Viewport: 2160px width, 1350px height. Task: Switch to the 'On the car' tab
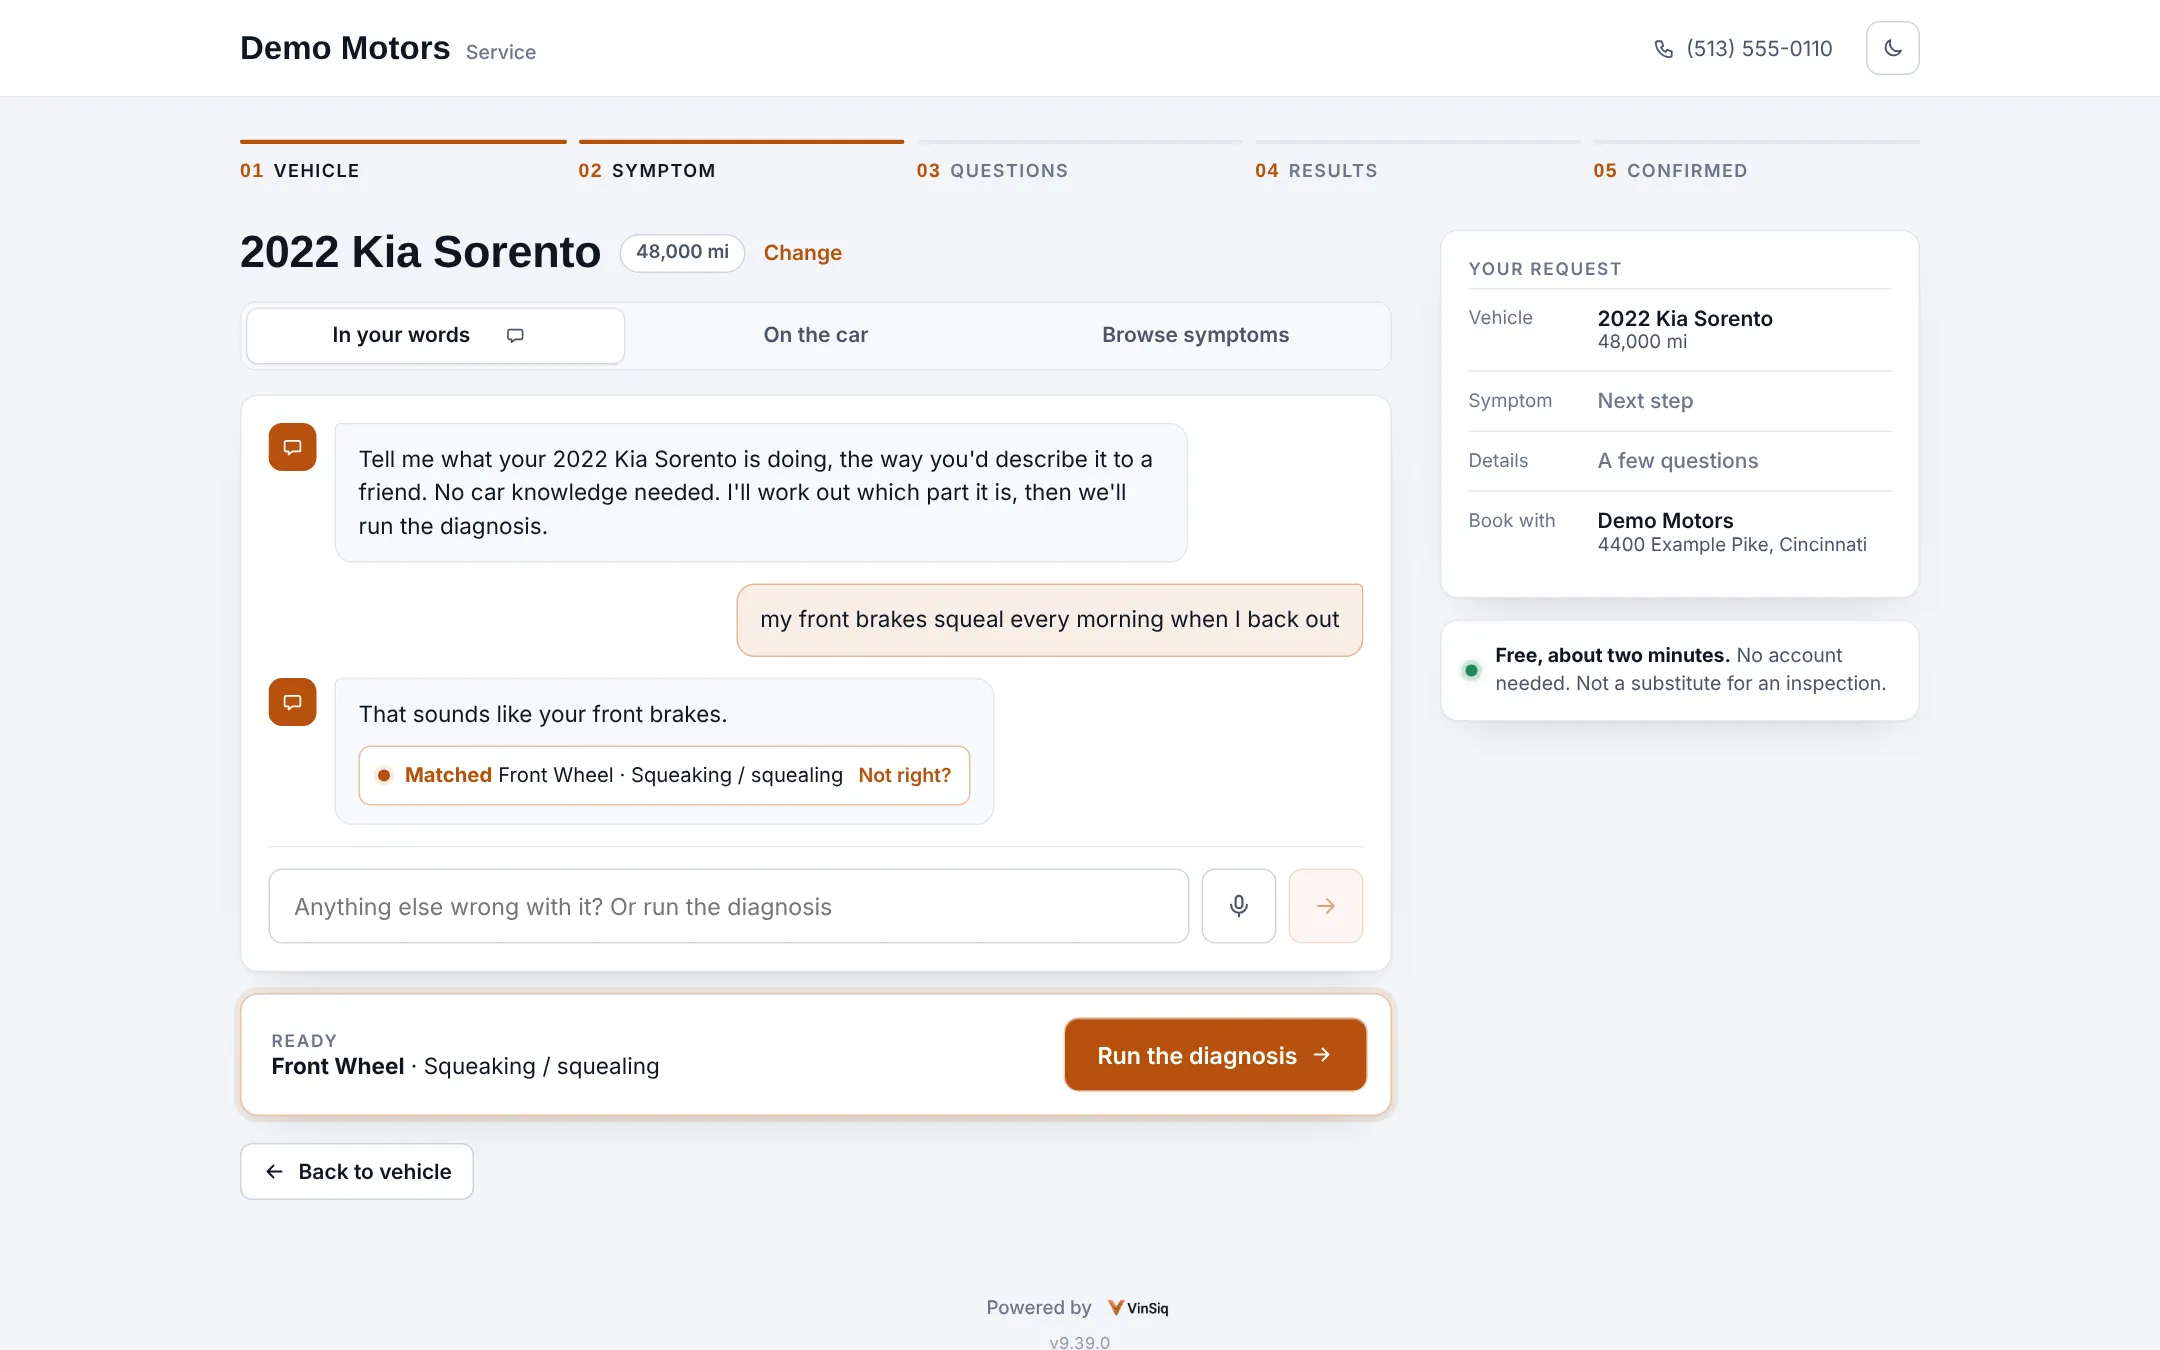point(815,335)
